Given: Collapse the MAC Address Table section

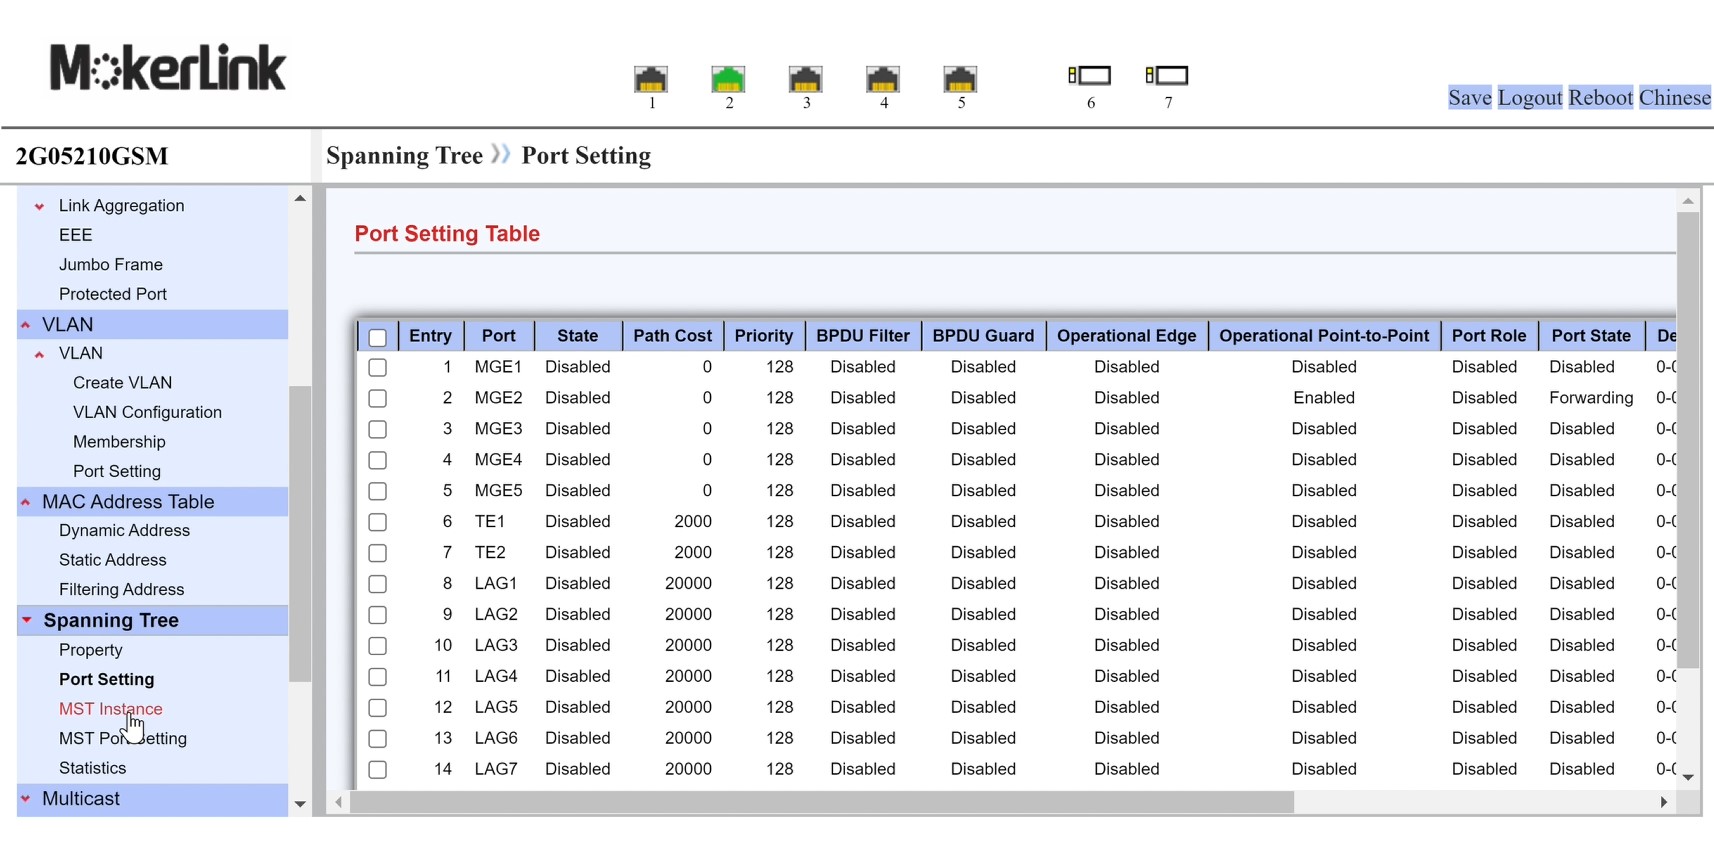Looking at the screenshot, I should tap(26, 502).
